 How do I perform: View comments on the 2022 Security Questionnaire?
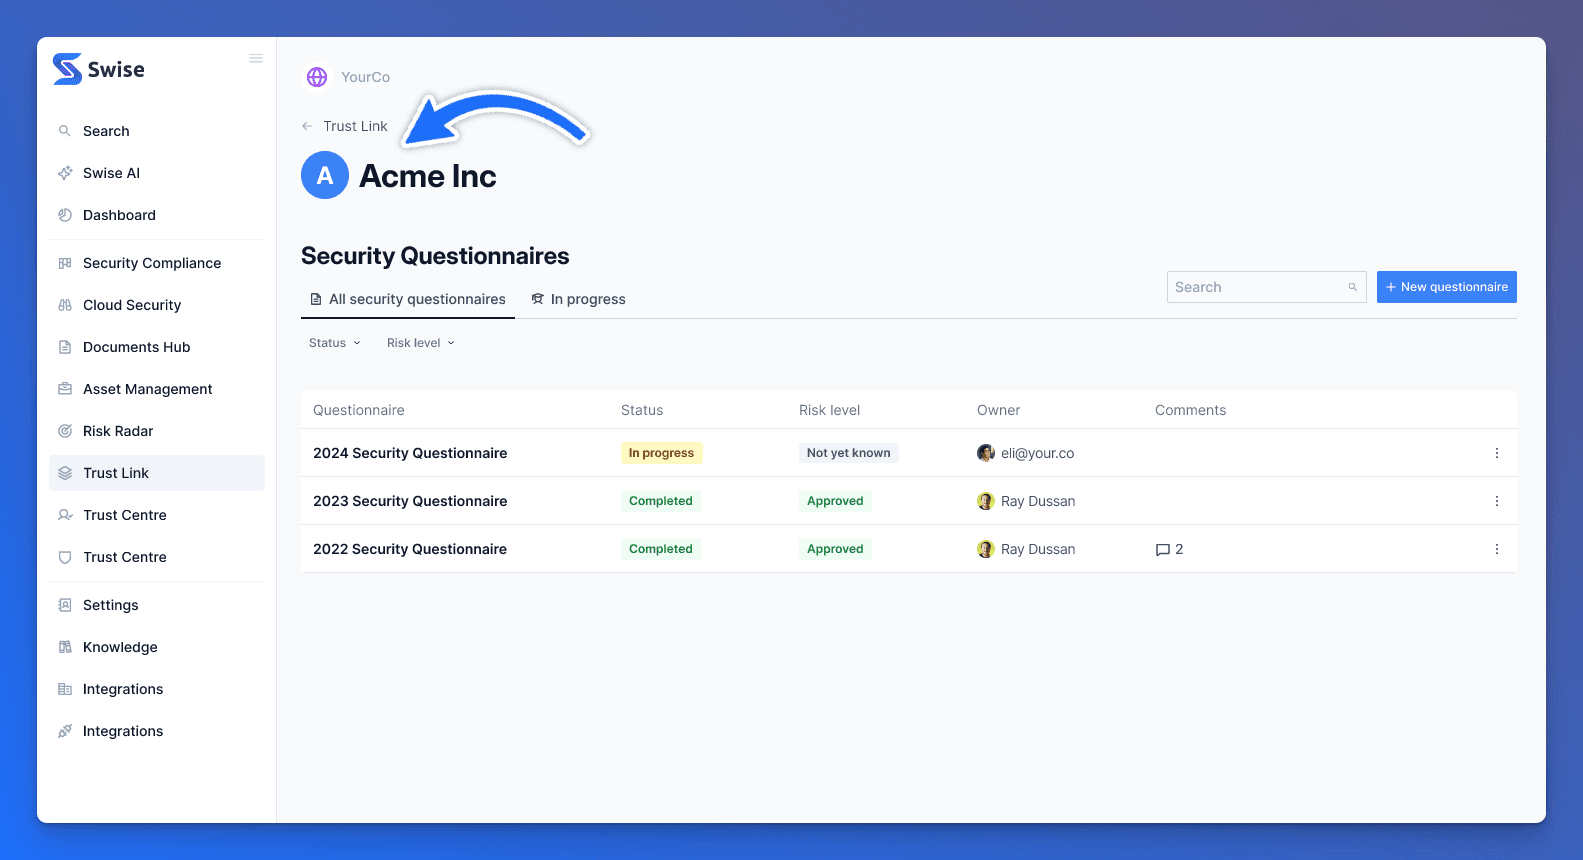(1169, 549)
